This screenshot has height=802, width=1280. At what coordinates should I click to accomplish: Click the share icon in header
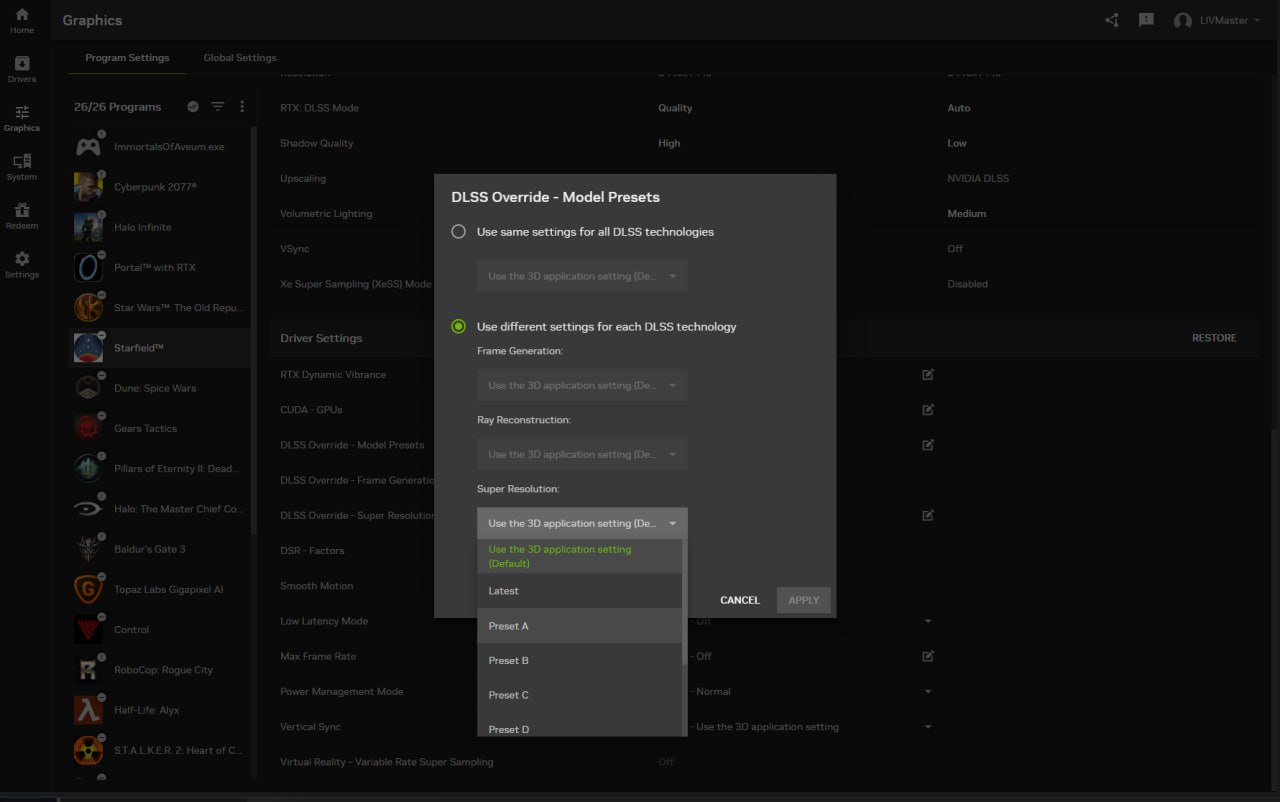point(1112,20)
